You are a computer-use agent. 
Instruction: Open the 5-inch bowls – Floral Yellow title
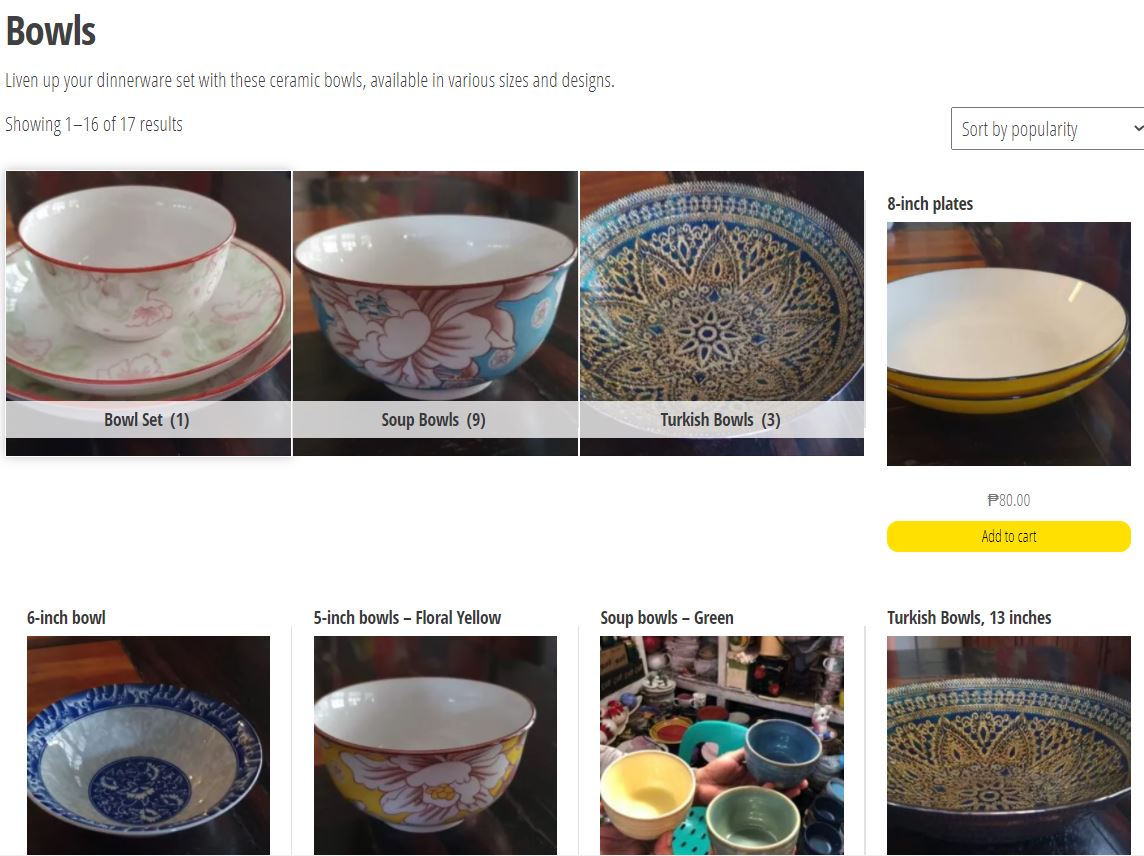pos(407,618)
